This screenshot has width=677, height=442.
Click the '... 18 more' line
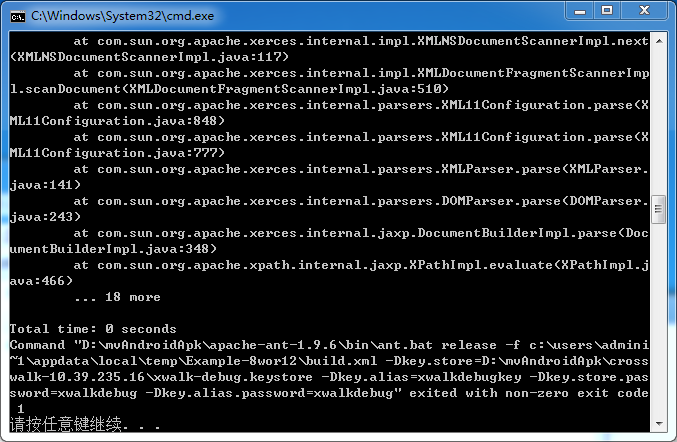click(117, 297)
